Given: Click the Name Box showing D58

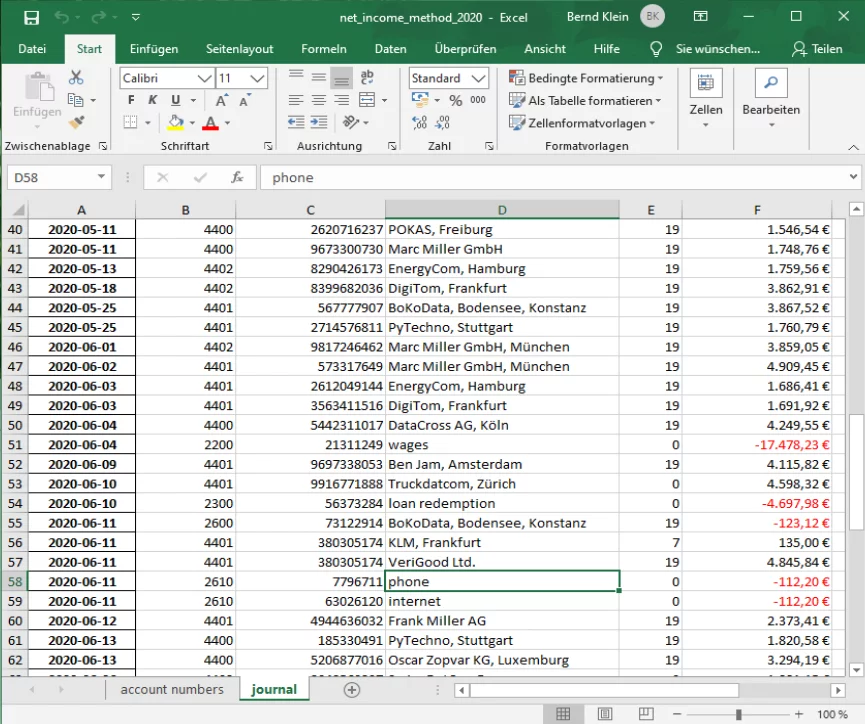Looking at the screenshot, I should 50,177.
